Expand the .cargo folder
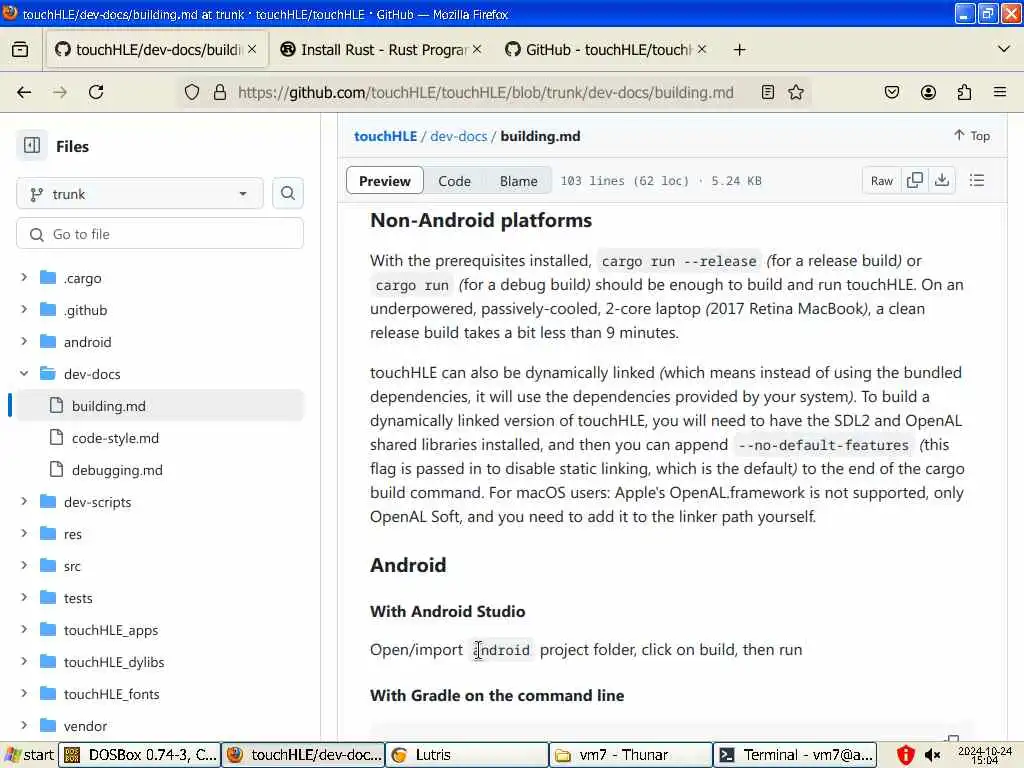Screen dimensions: 1024x768 pos(24,278)
